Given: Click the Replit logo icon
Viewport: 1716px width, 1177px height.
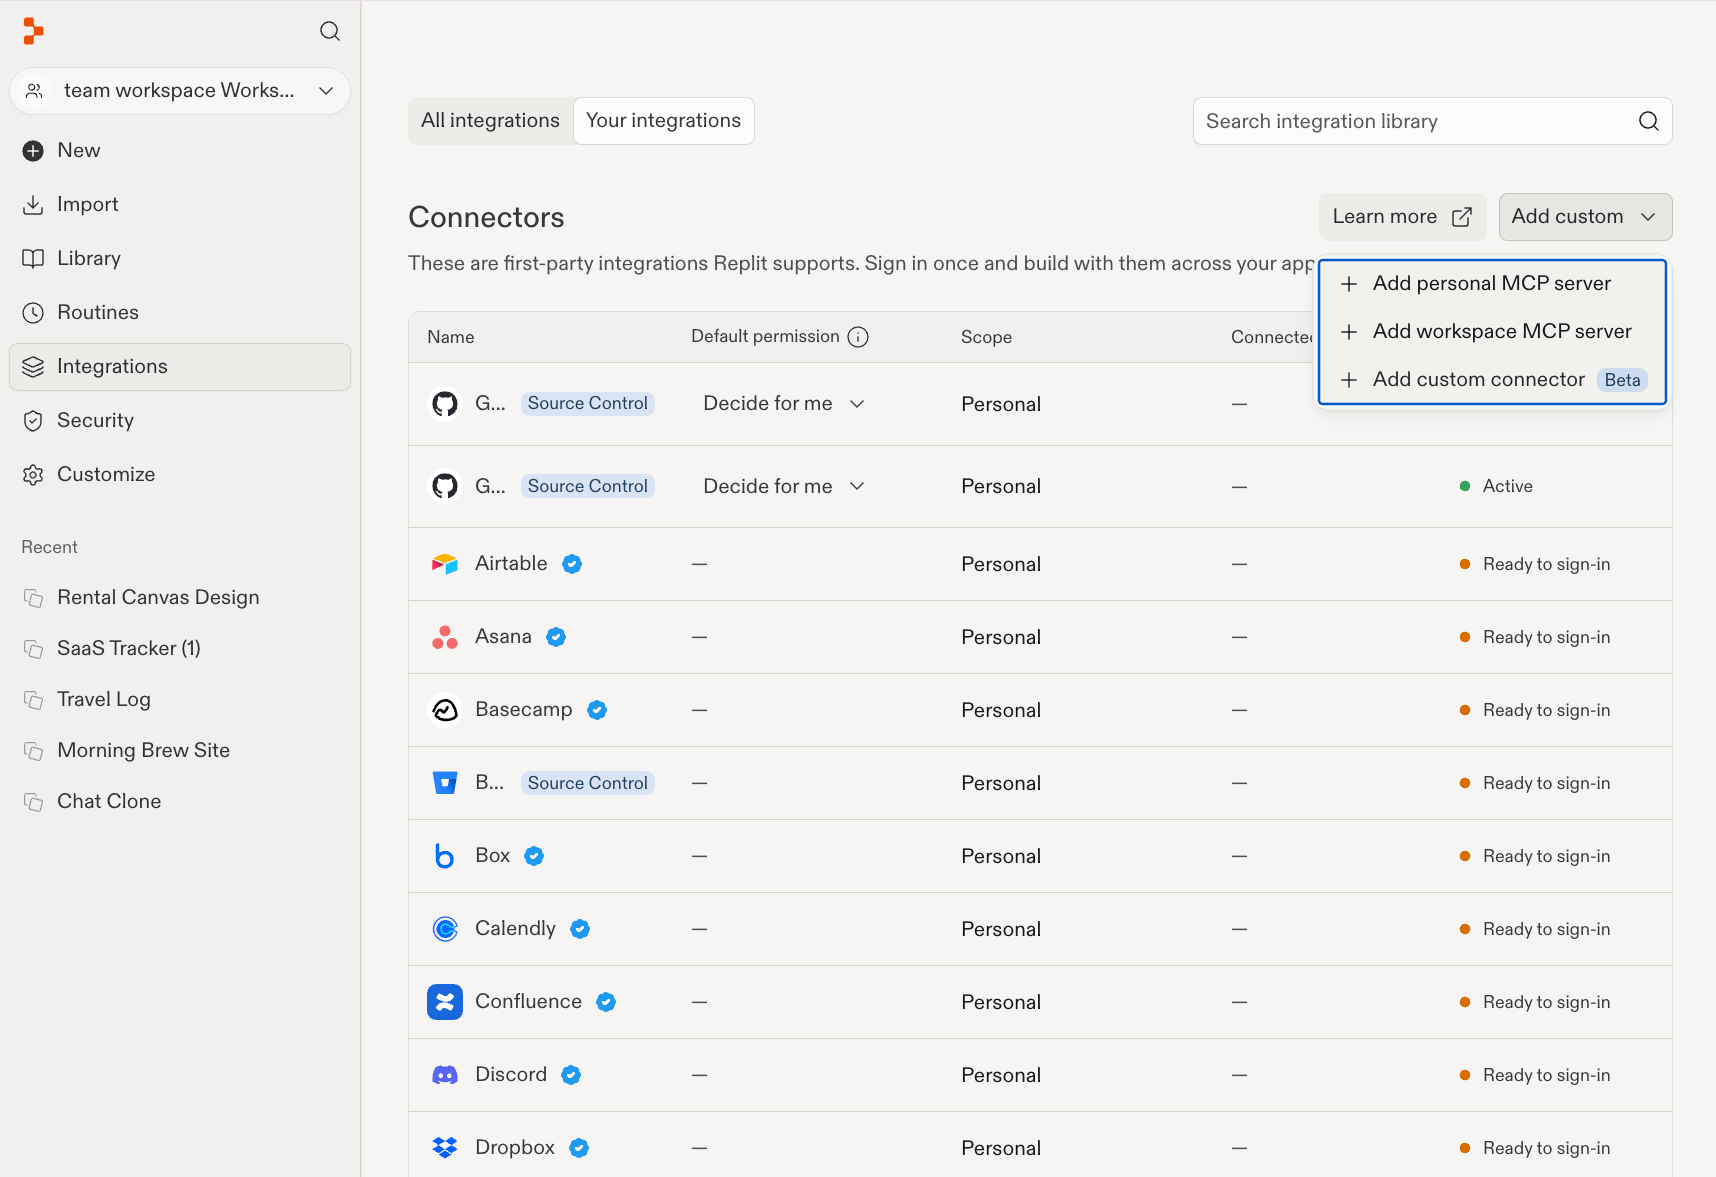Looking at the screenshot, I should 33,31.
